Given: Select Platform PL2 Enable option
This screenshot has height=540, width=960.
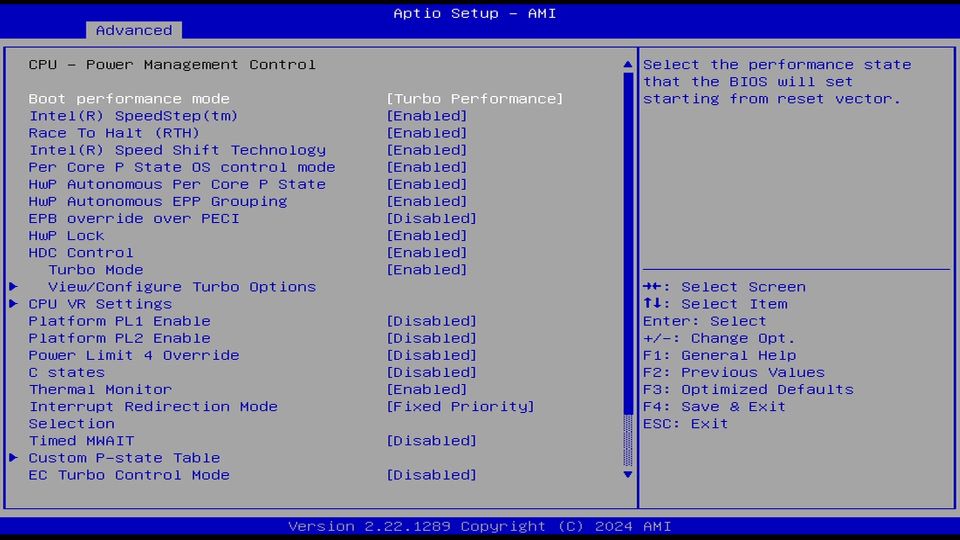Looking at the screenshot, I should (x=119, y=339).
